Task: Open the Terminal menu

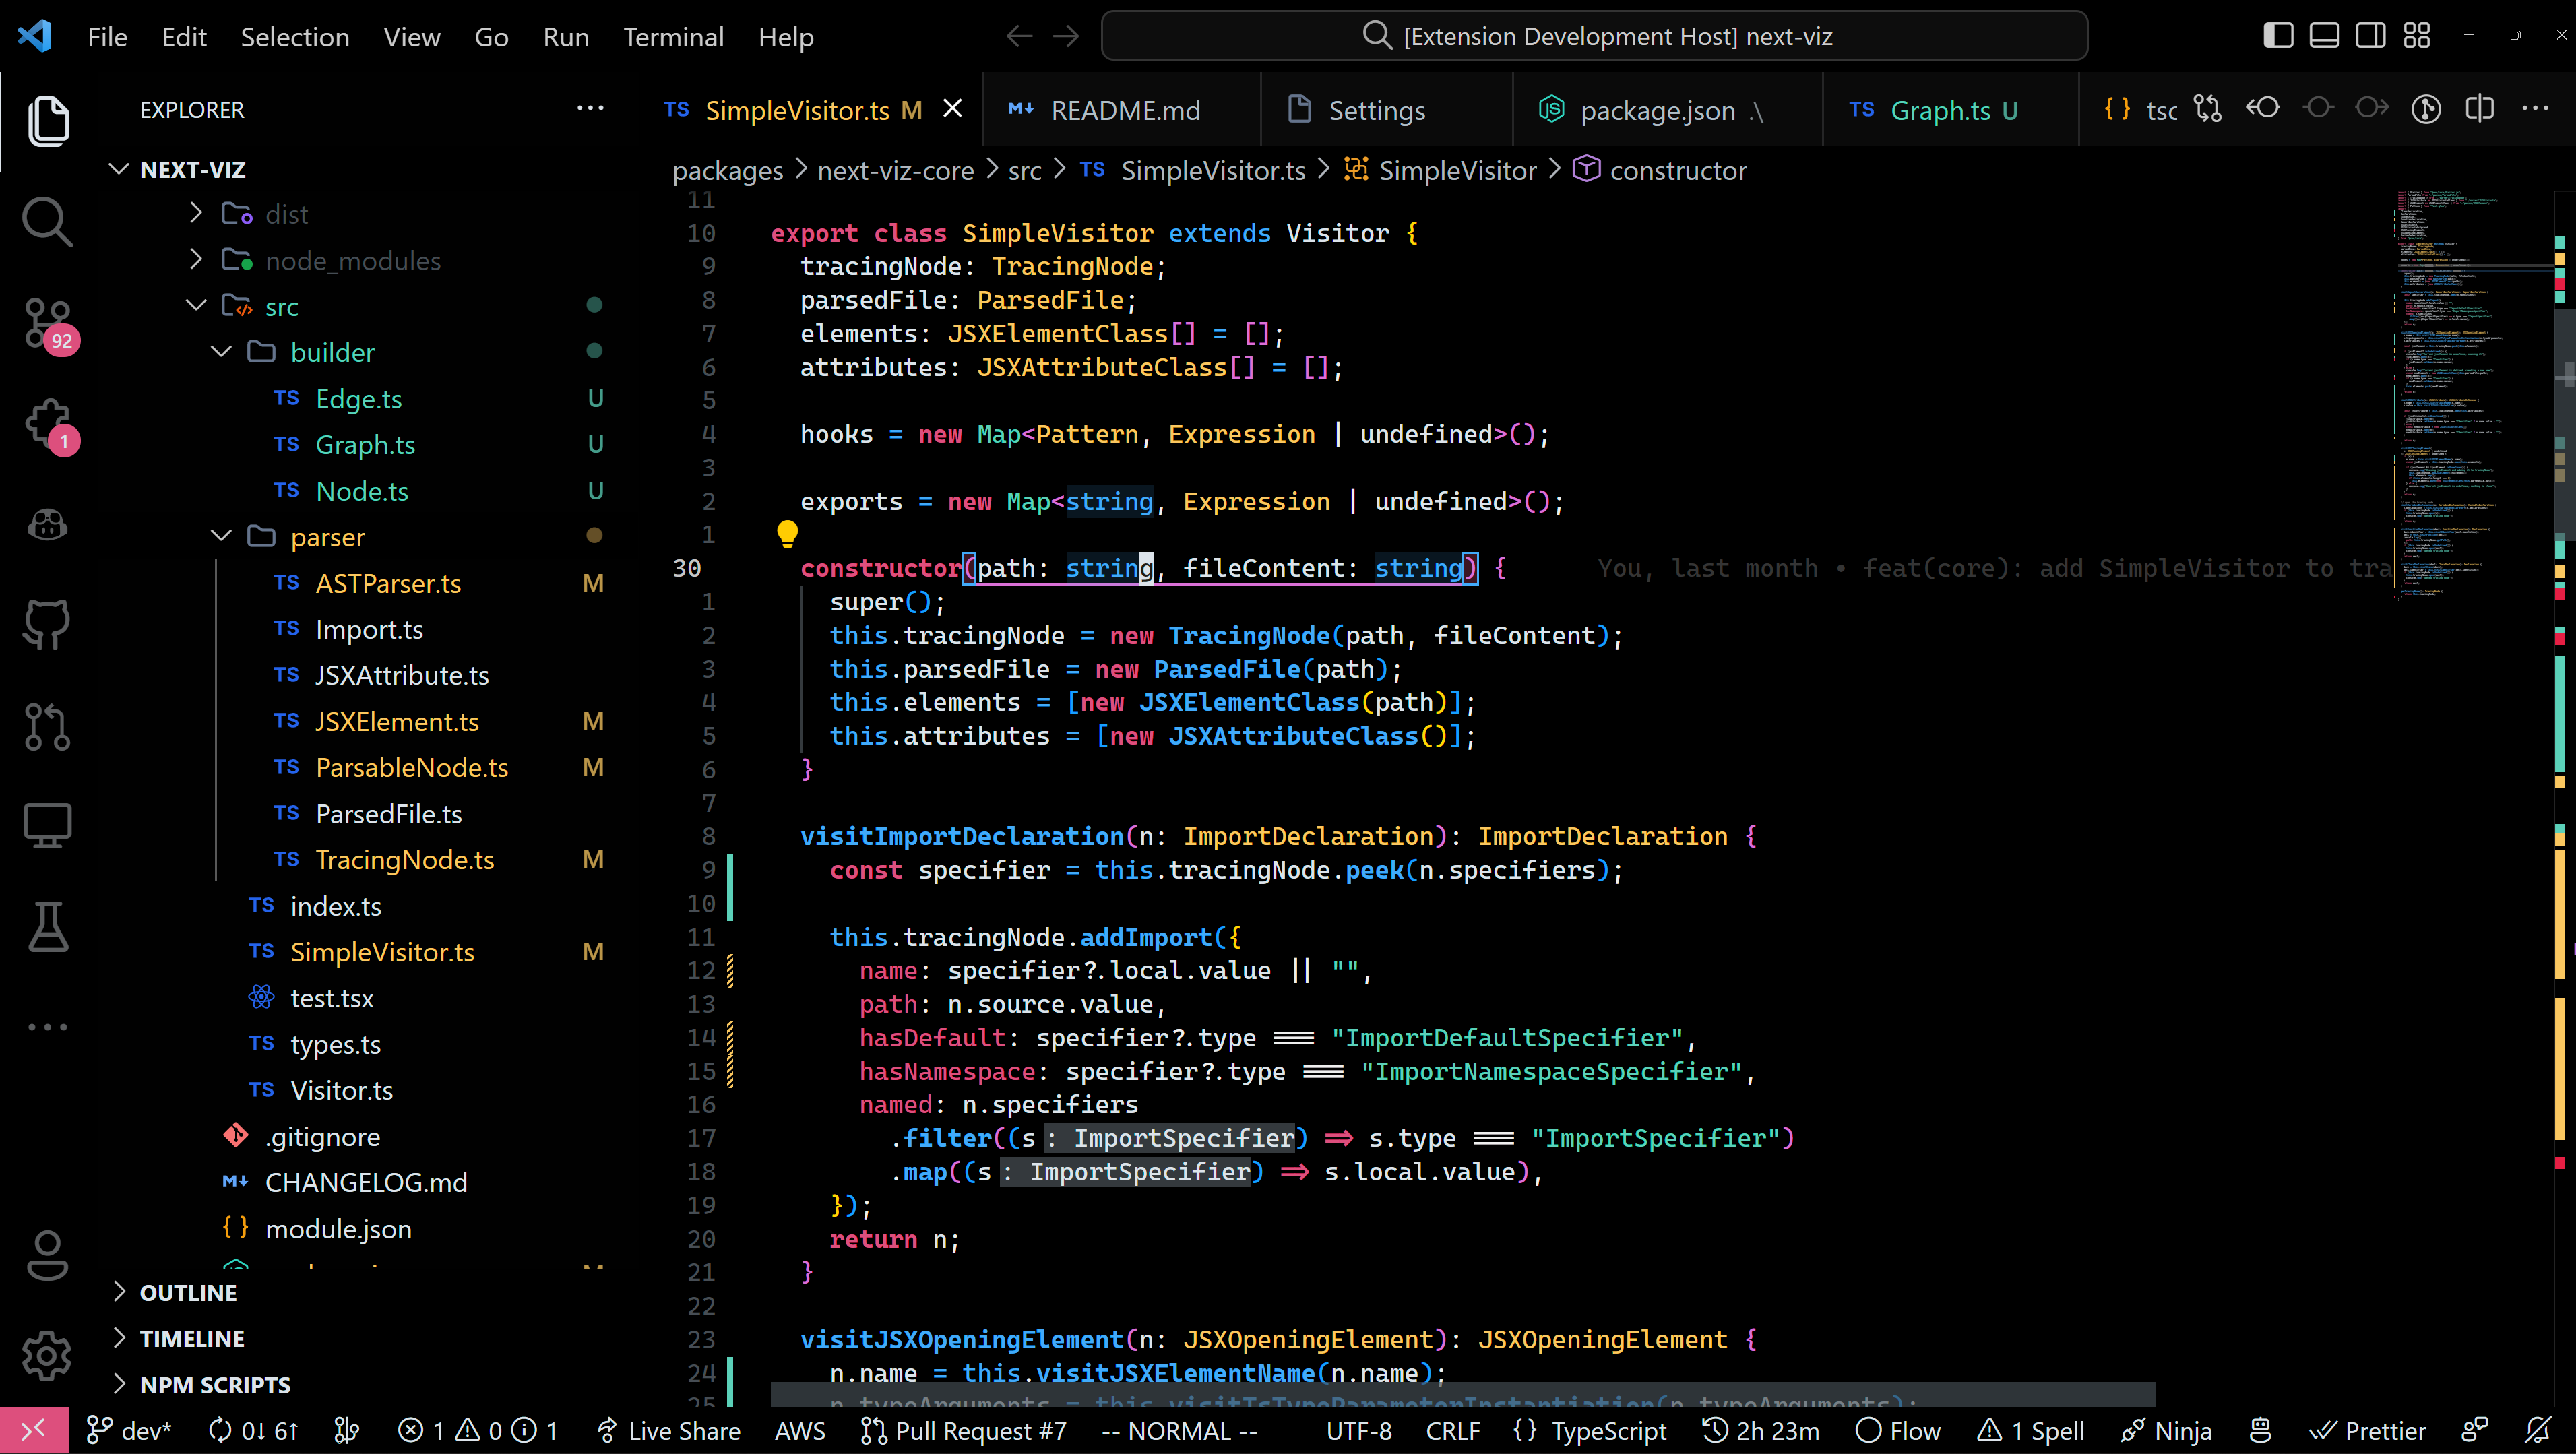Action: [x=673, y=37]
